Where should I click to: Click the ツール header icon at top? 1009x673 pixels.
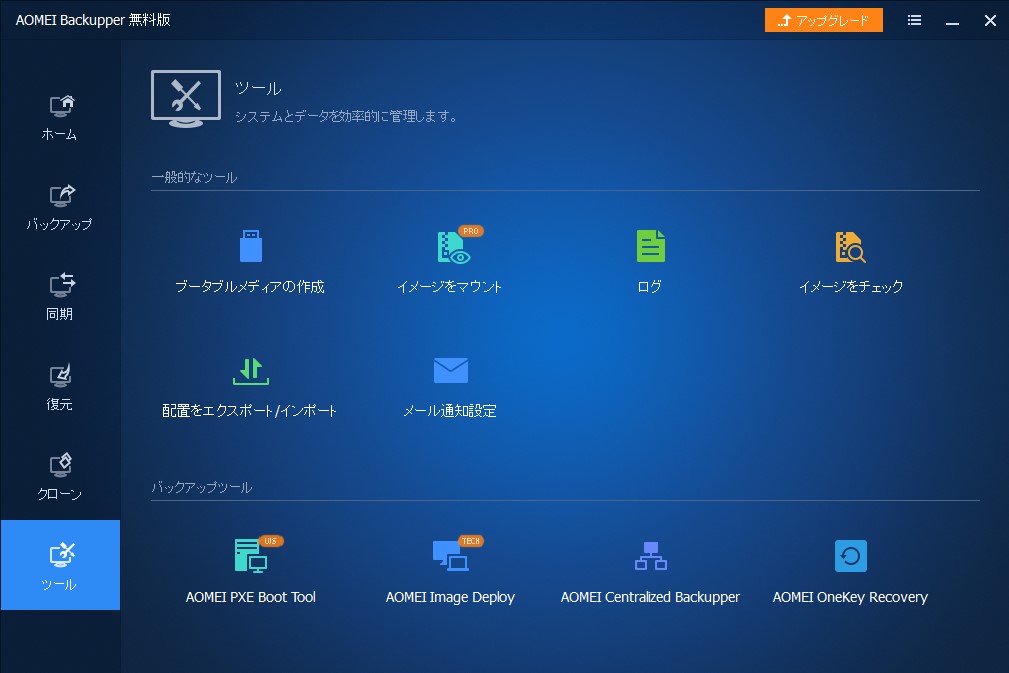click(x=185, y=98)
